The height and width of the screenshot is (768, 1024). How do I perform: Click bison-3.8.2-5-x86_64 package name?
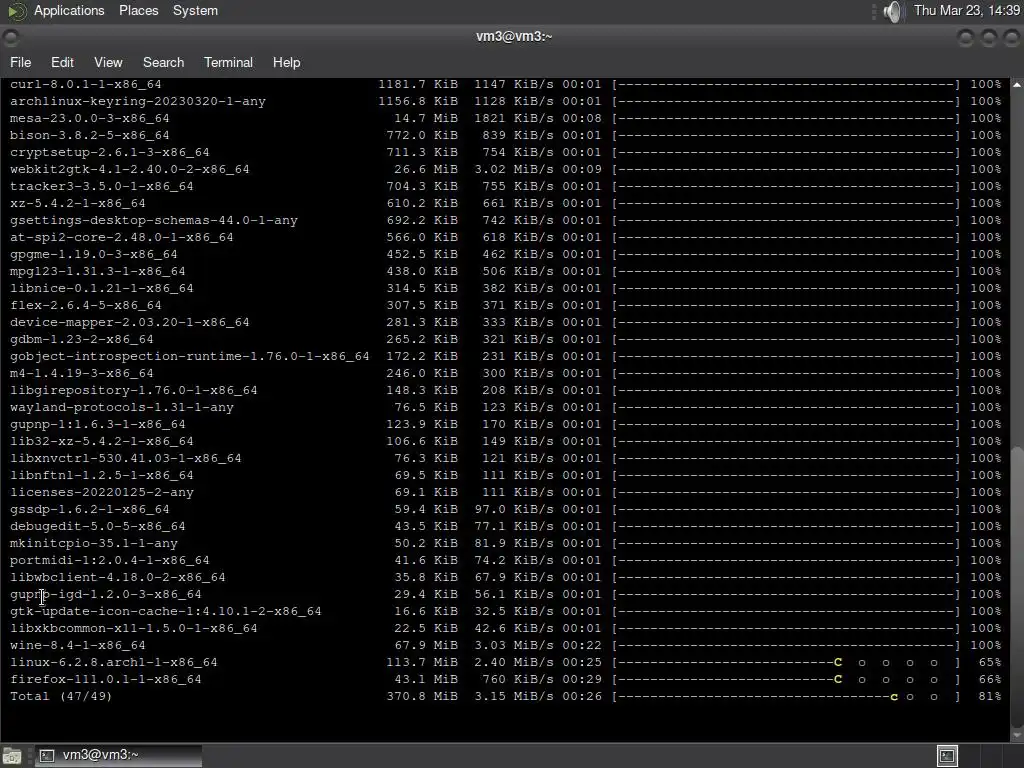point(89,135)
